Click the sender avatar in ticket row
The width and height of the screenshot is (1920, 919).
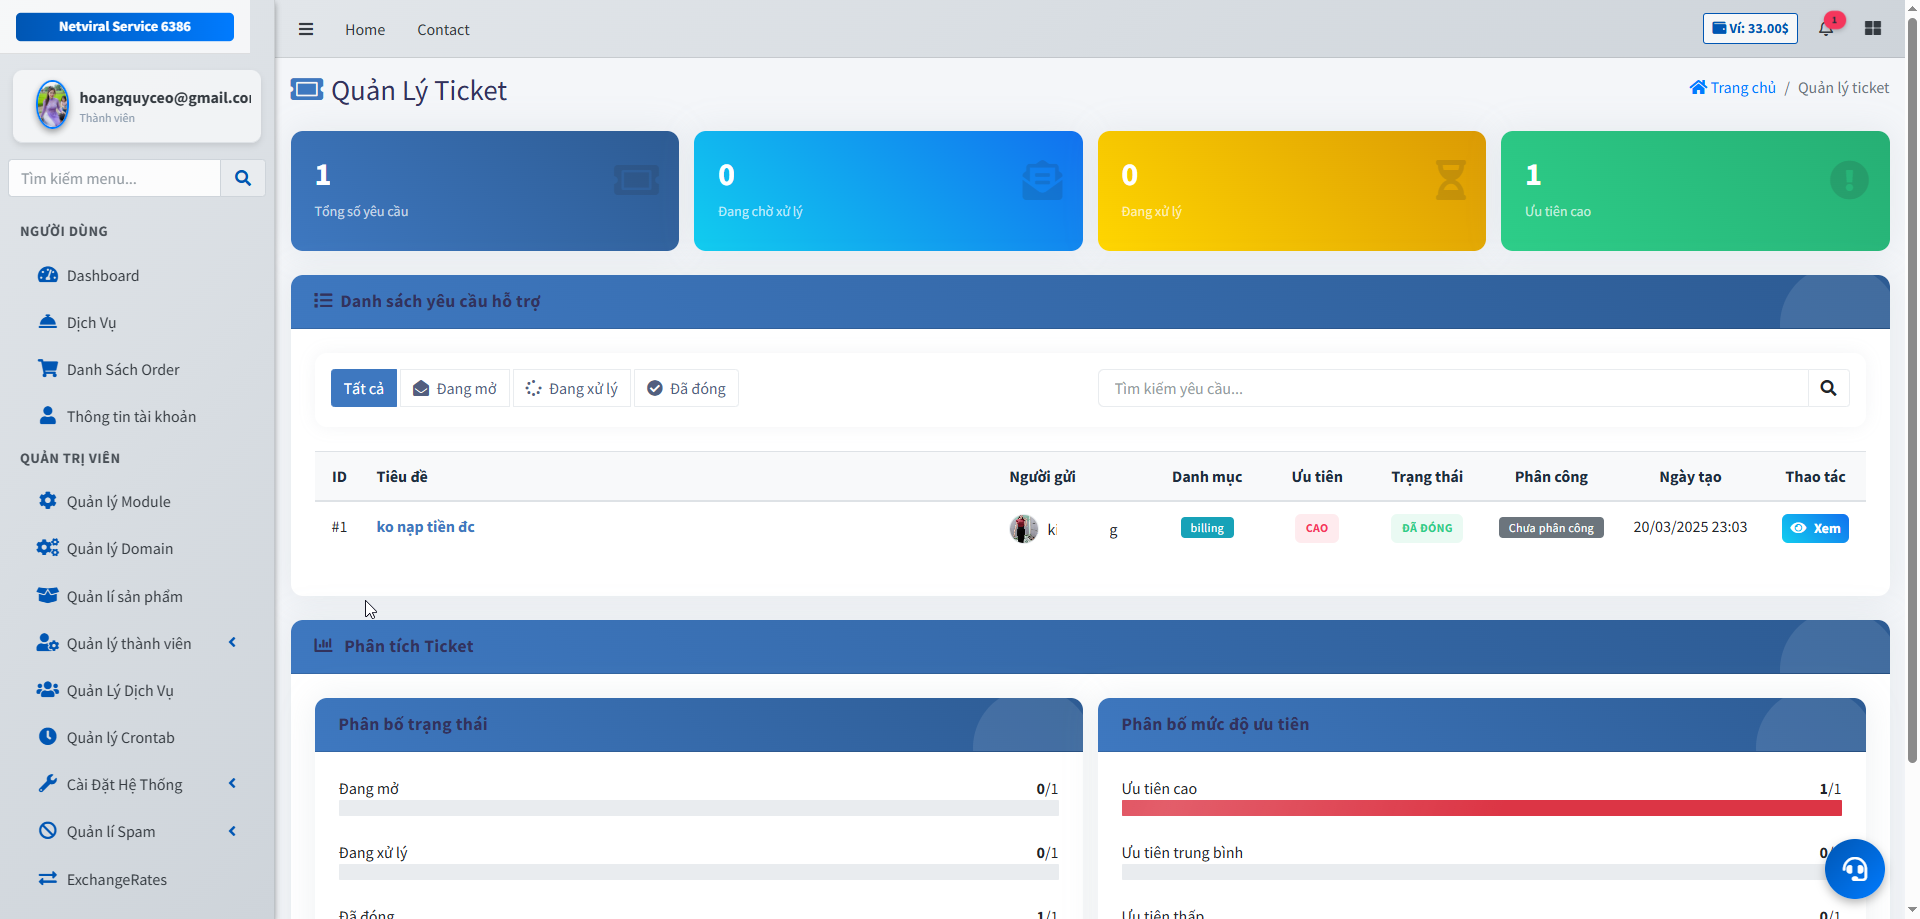[x=1023, y=528]
